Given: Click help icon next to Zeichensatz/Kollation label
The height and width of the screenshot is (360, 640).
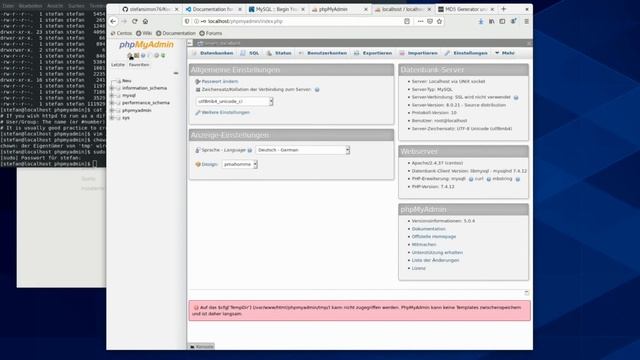Looking at the screenshot, I should [317, 89].
